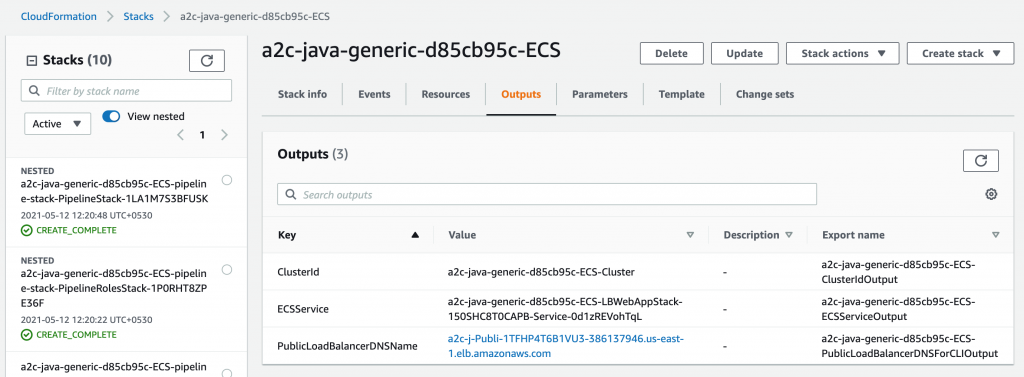The height and width of the screenshot is (377, 1024).
Task: Select the PipelineStack-1LA1M7S3BFUSK stack radio button
Action: 227,180
